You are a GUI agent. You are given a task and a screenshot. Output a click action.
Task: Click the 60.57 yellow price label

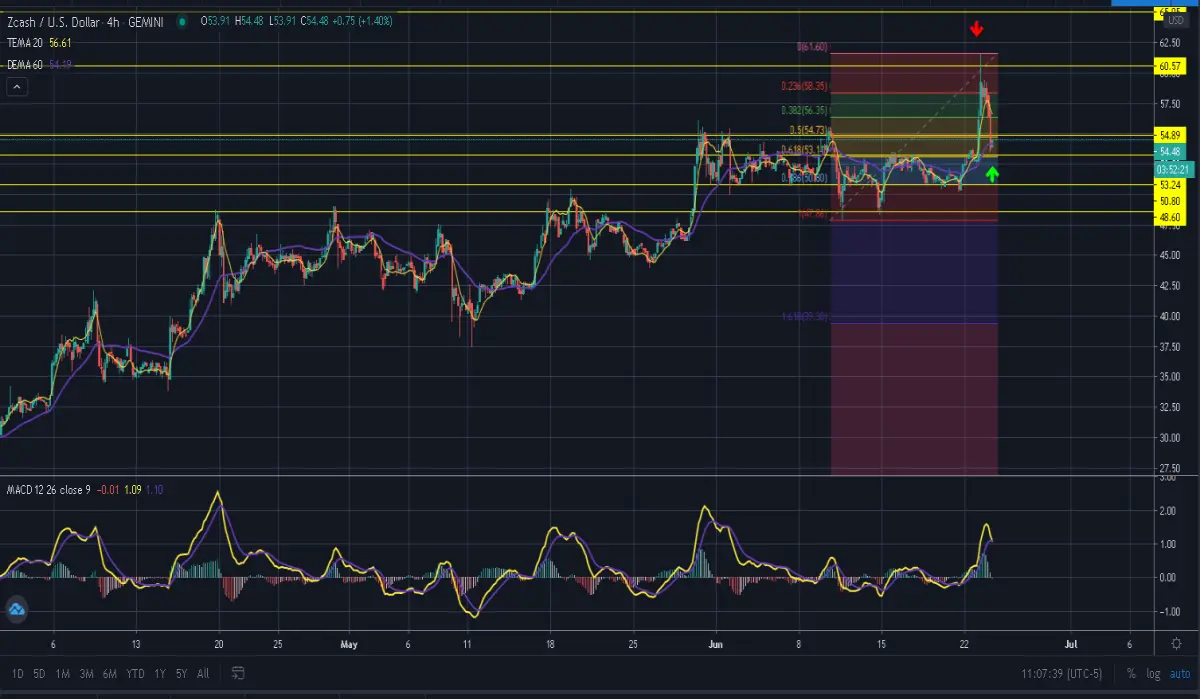pyautogui.click(x=1170, y=66)
